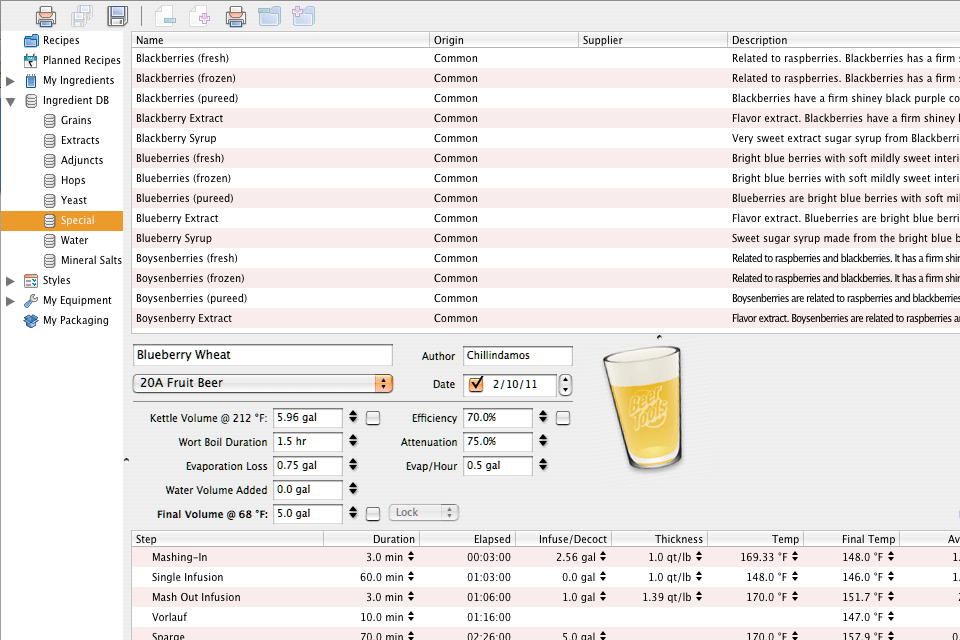Check the box beside Efficiency
Screen dimensions: 960x640
tap(563, 418)
